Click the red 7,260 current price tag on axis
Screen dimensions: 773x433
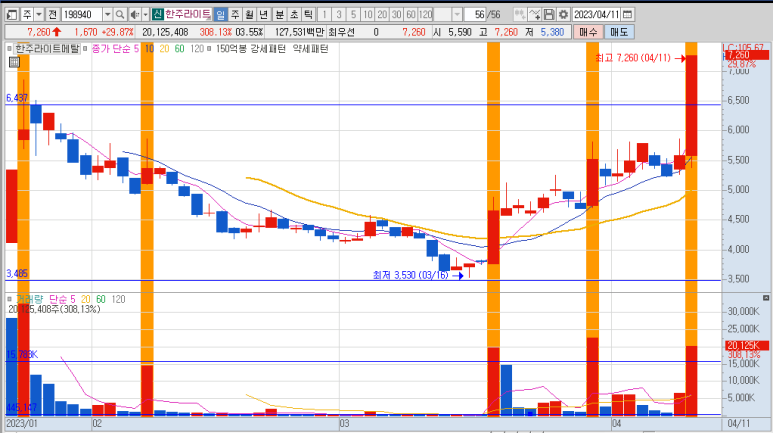[x=747, y=55]
